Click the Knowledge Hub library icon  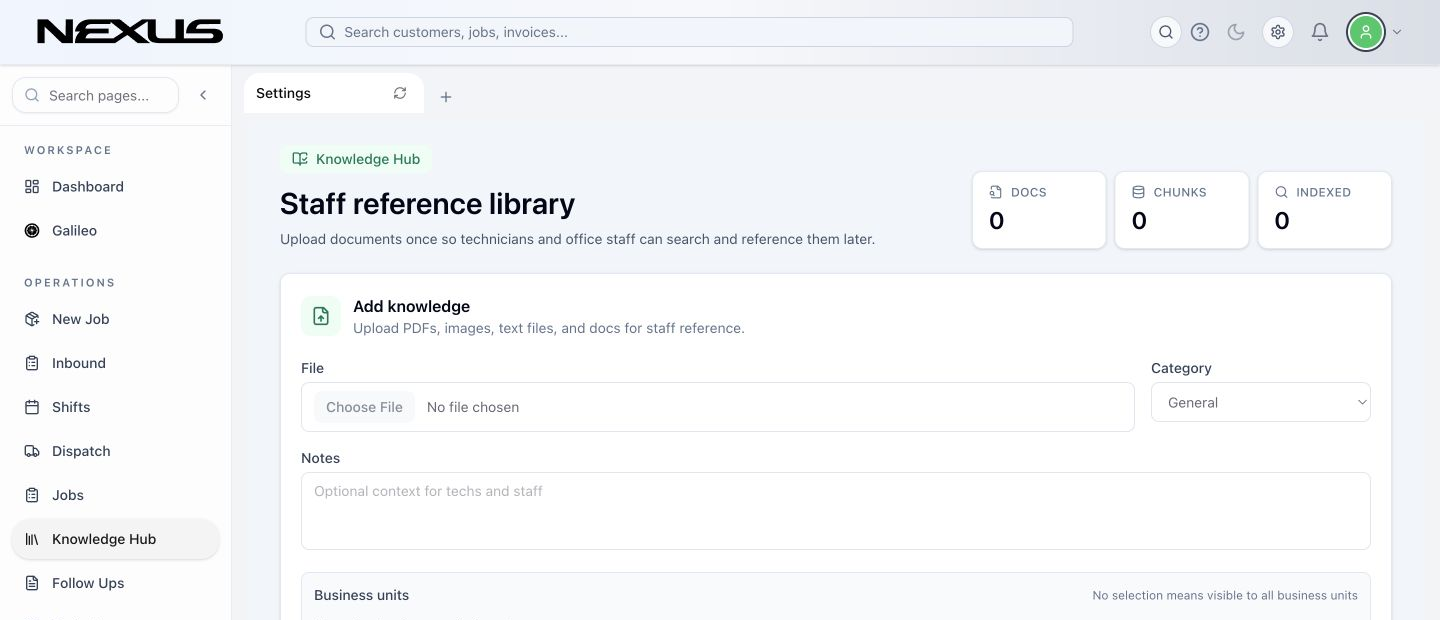(32, 539)
